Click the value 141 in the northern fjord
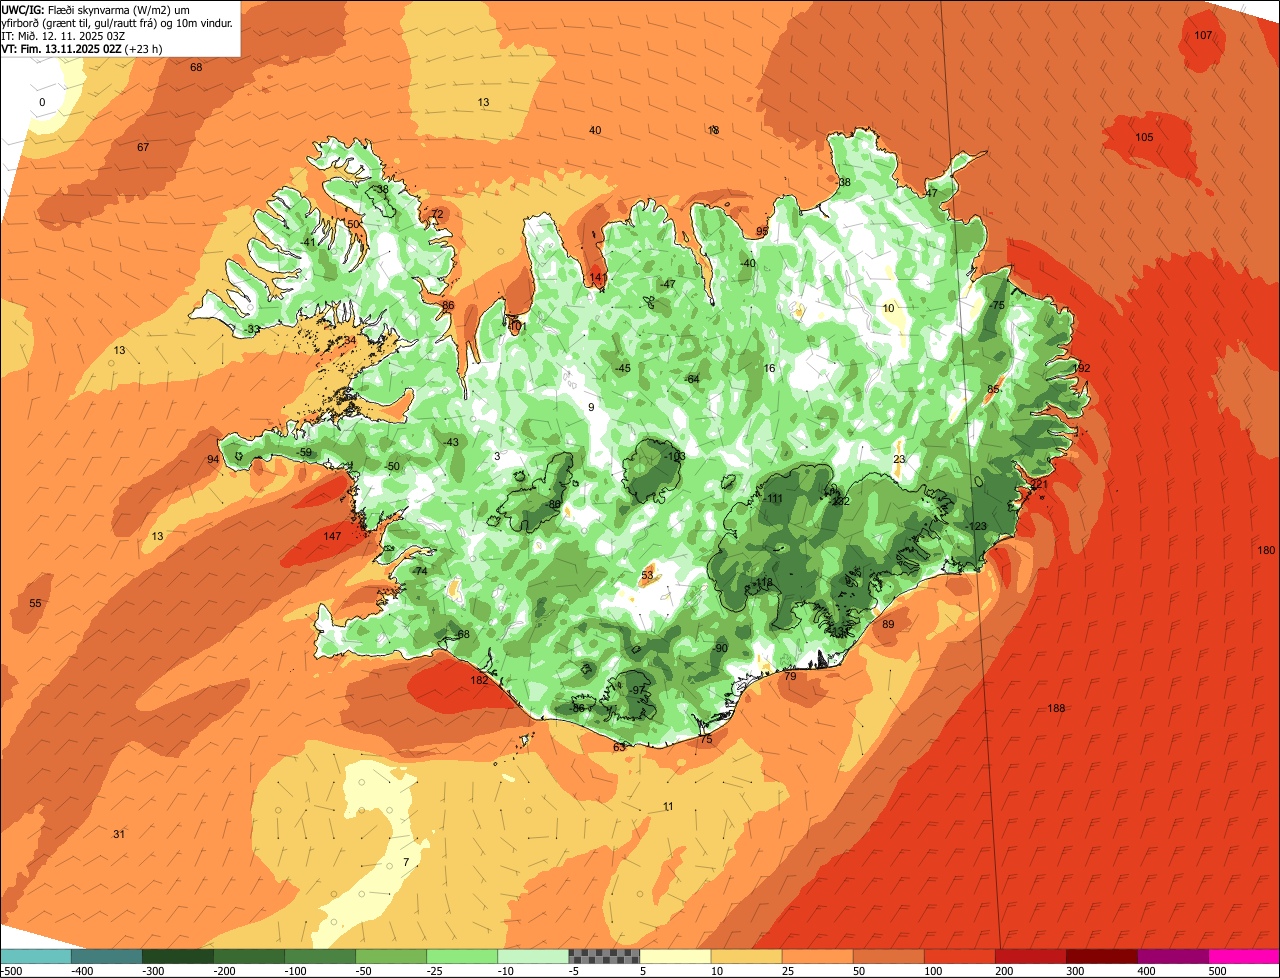The width and height of the screenshot is (1280, 978). [598, 277]
